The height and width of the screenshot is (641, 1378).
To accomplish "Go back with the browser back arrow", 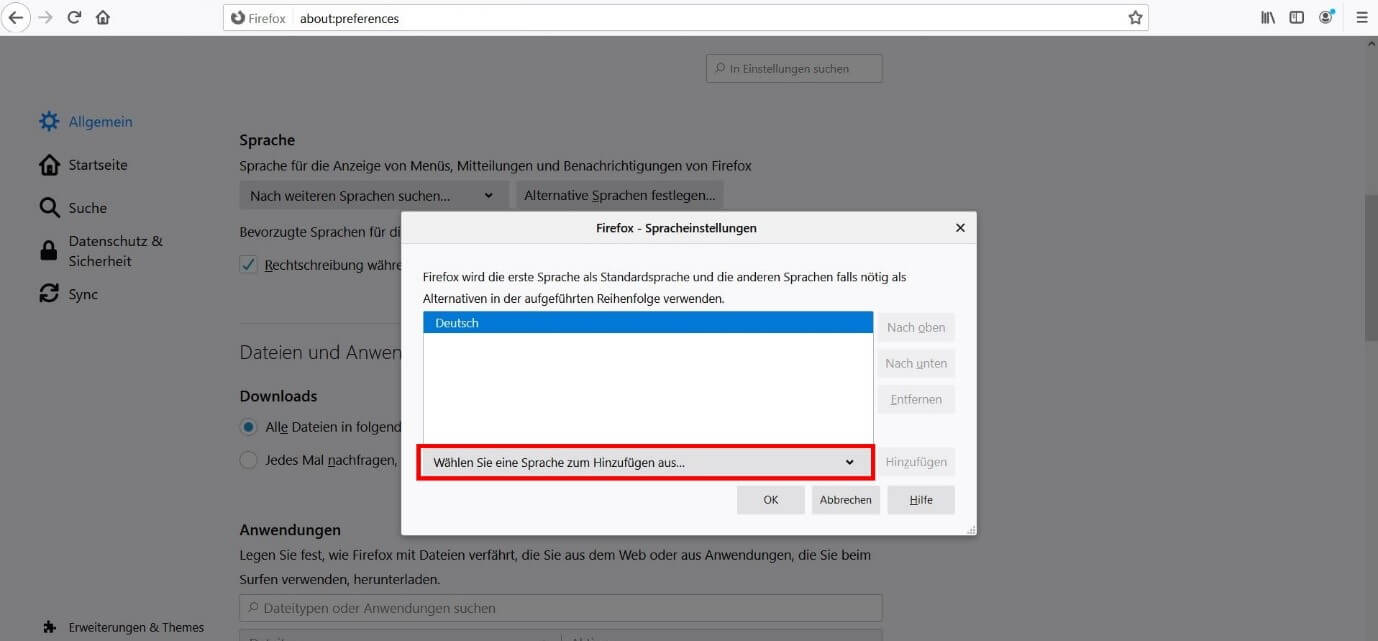I will tap(16, 17).
